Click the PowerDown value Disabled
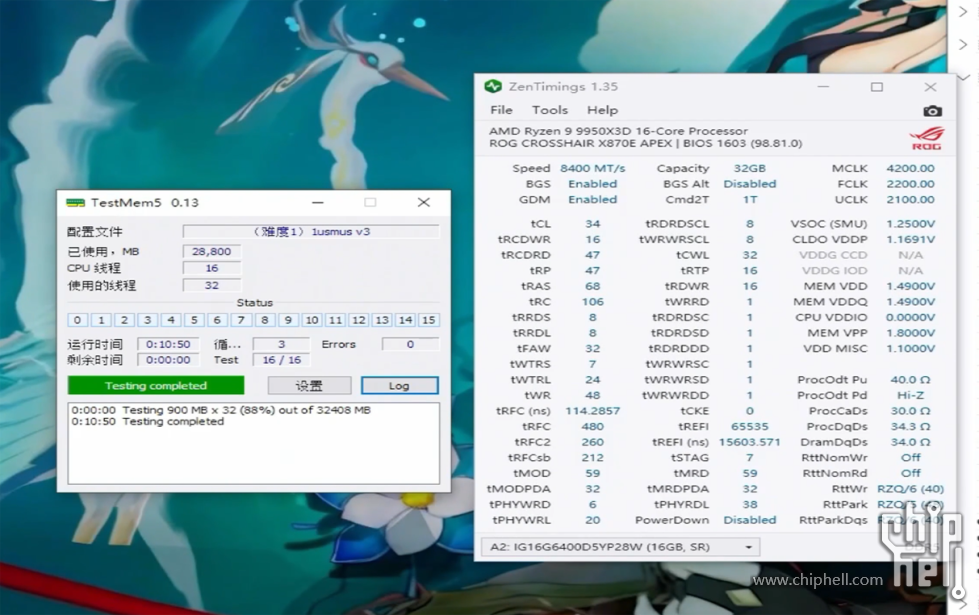Screen dimensions: 979x615 750,520
